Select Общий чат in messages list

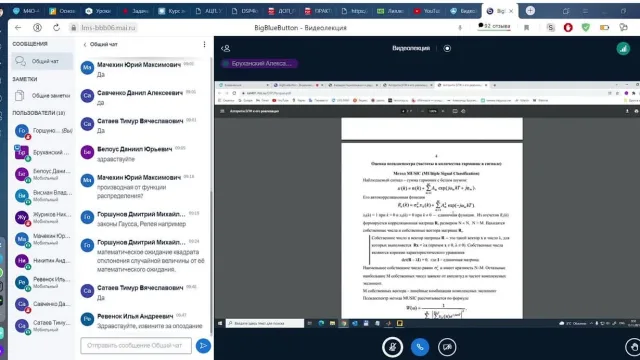tap(42, 61)
